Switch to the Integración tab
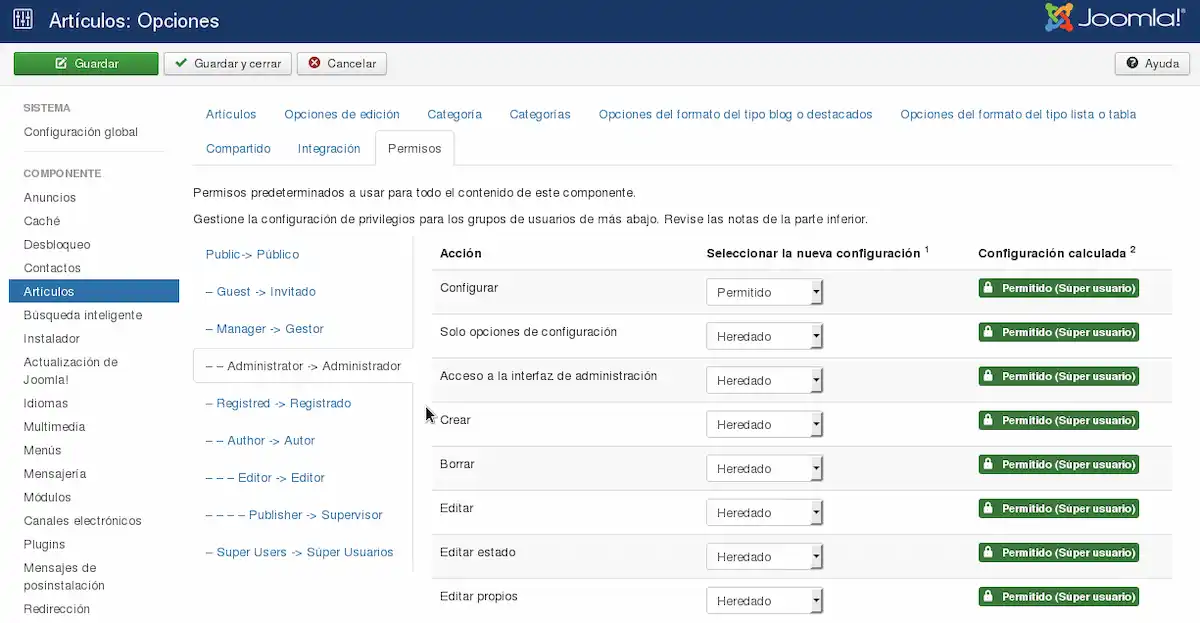The image size is (1200, 623). [x=329, y=148]
